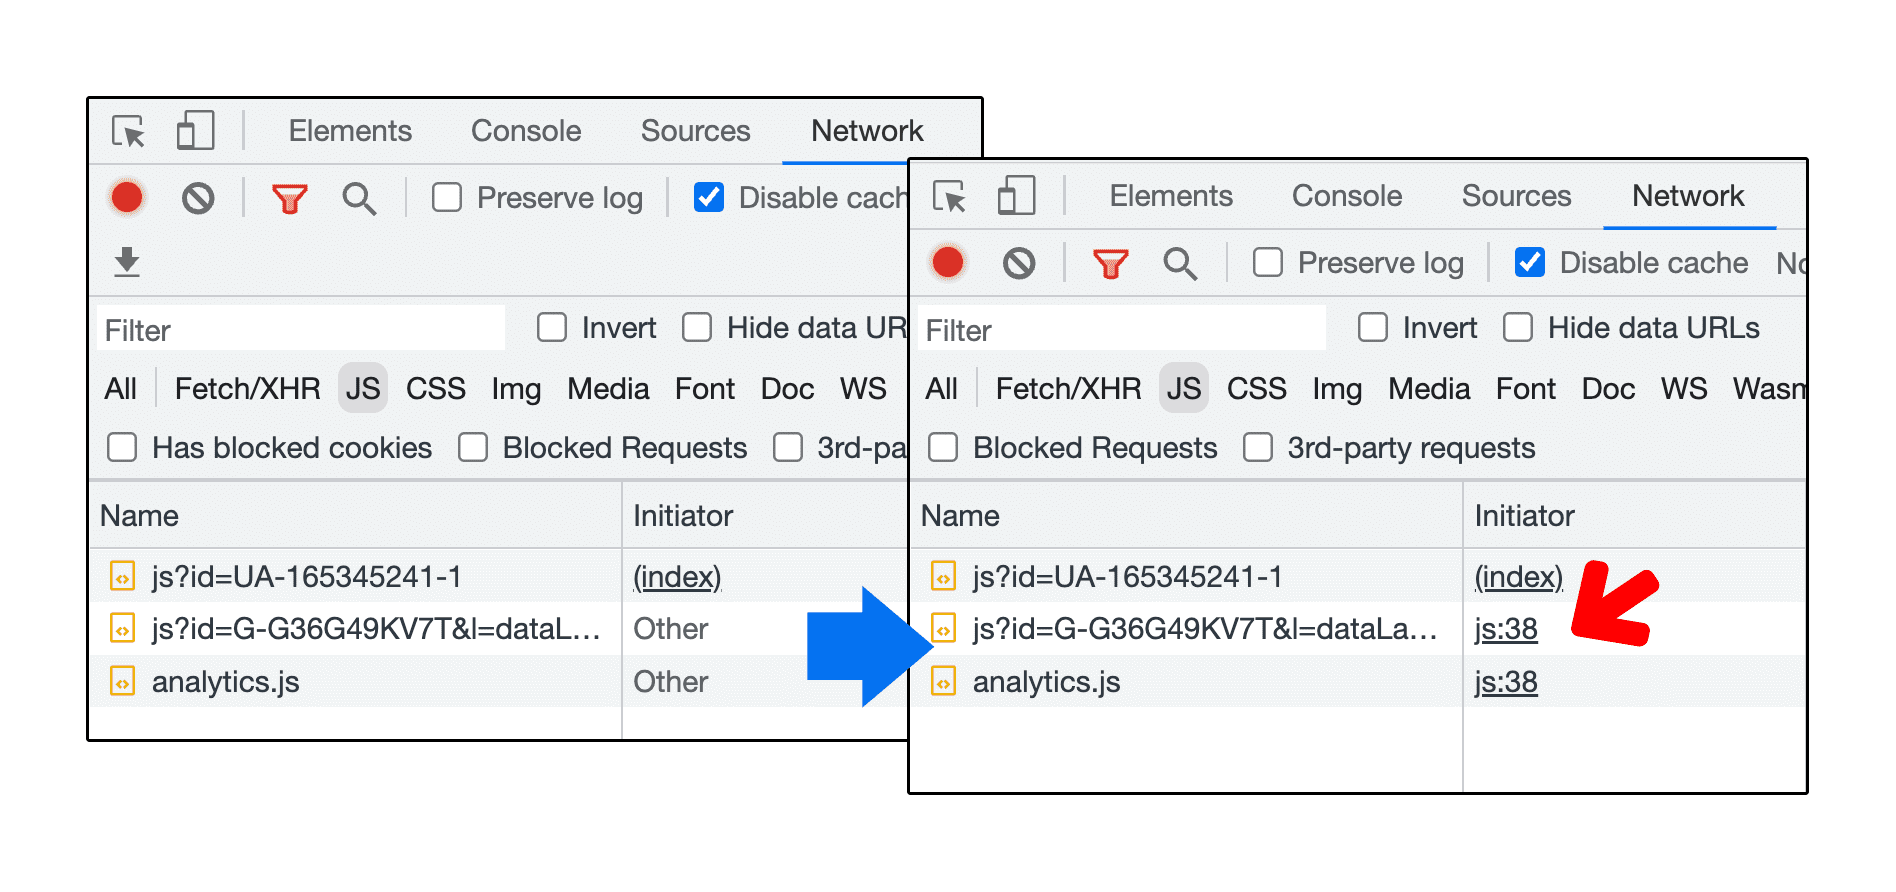Enable 3rd-party requests filtering
This screenshot has height=892, width=1896.
tap(1259, 447)
